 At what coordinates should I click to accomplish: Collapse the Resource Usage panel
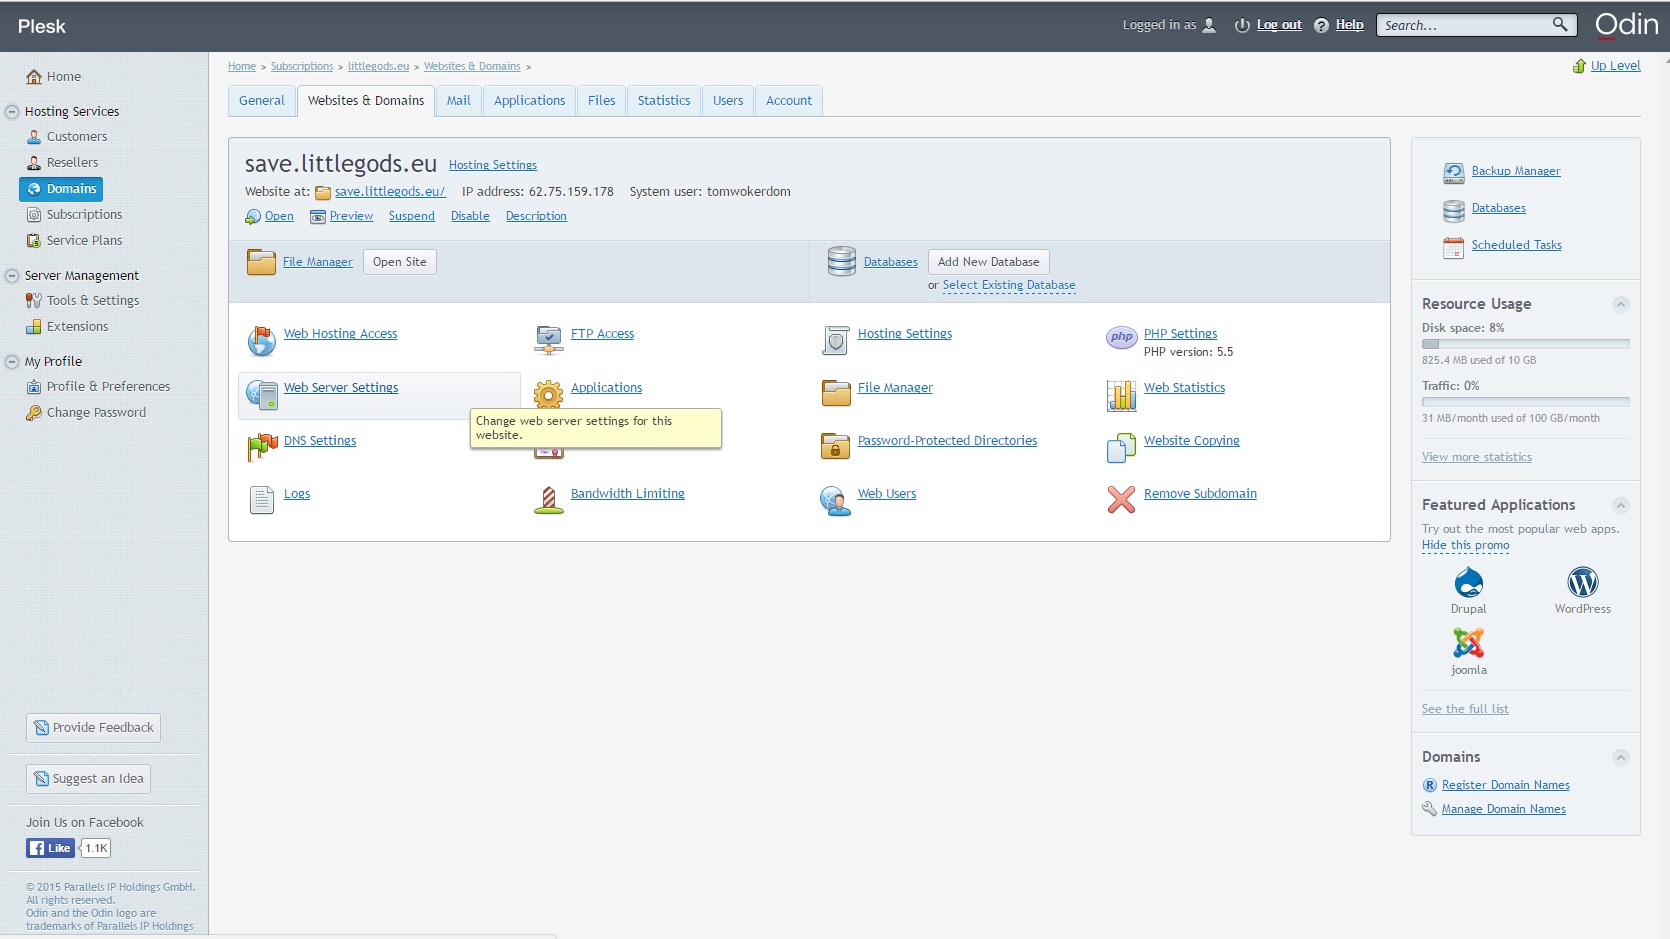tap(1621, 304)
